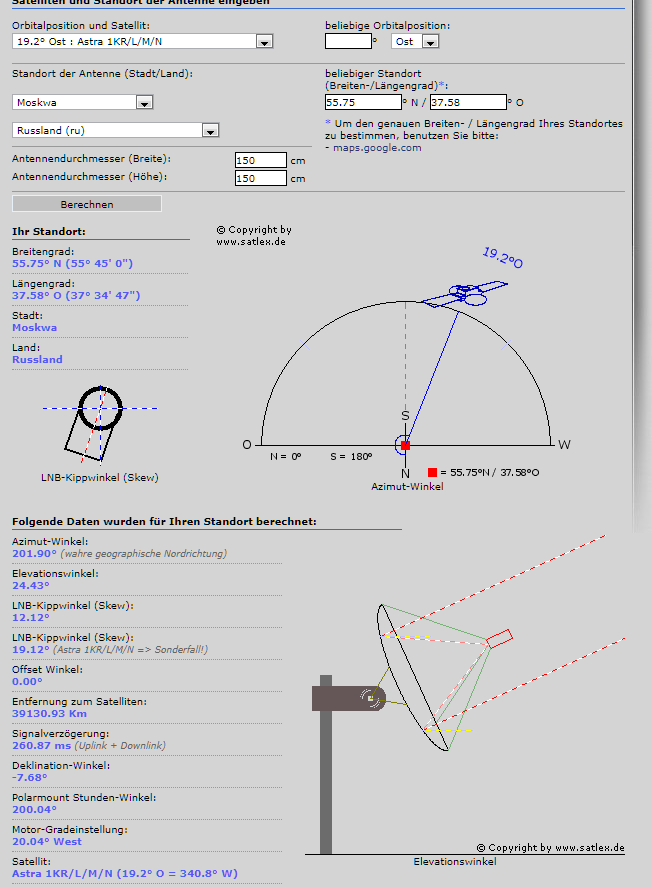Open the maps.google.com link

pyautogui.click(x=377, y=148)
